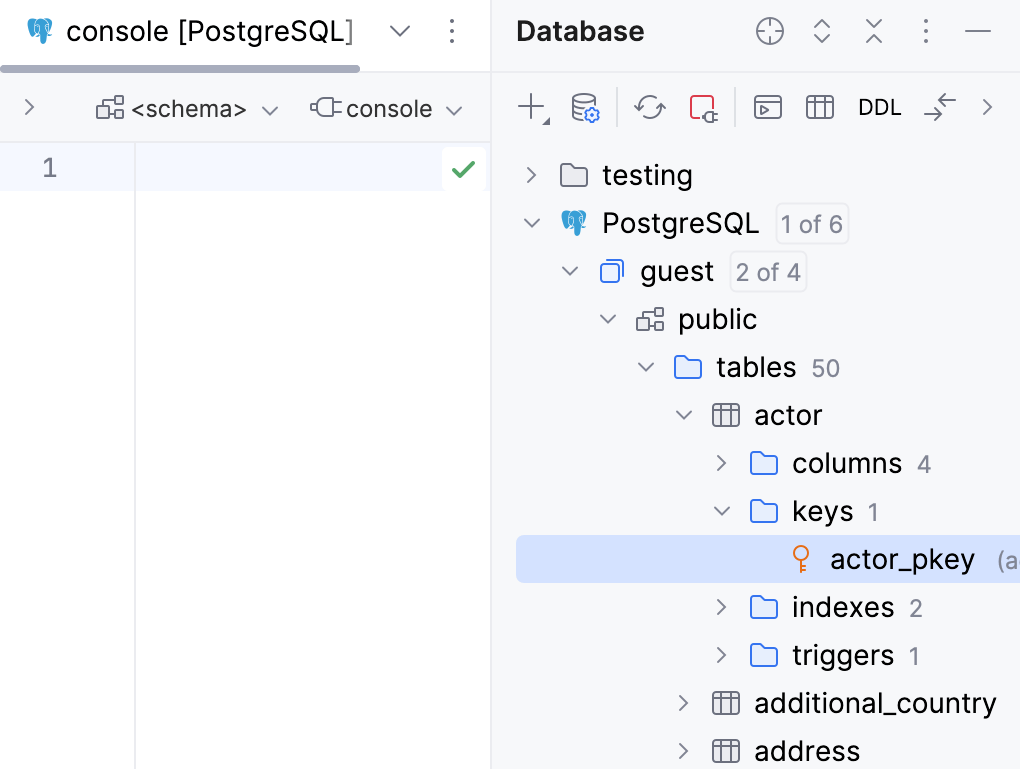
Task: Expand all tree nodes with the expand icon
Action: [821, 31]
